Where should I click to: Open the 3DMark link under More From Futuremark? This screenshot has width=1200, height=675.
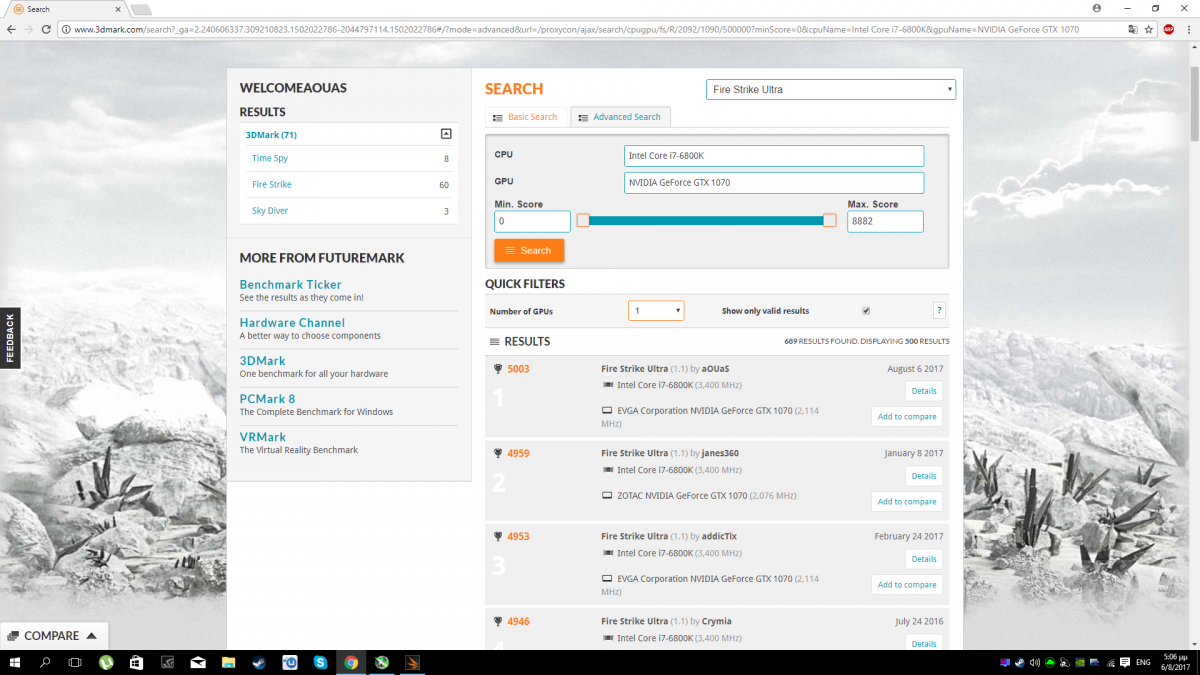[263, 361]
